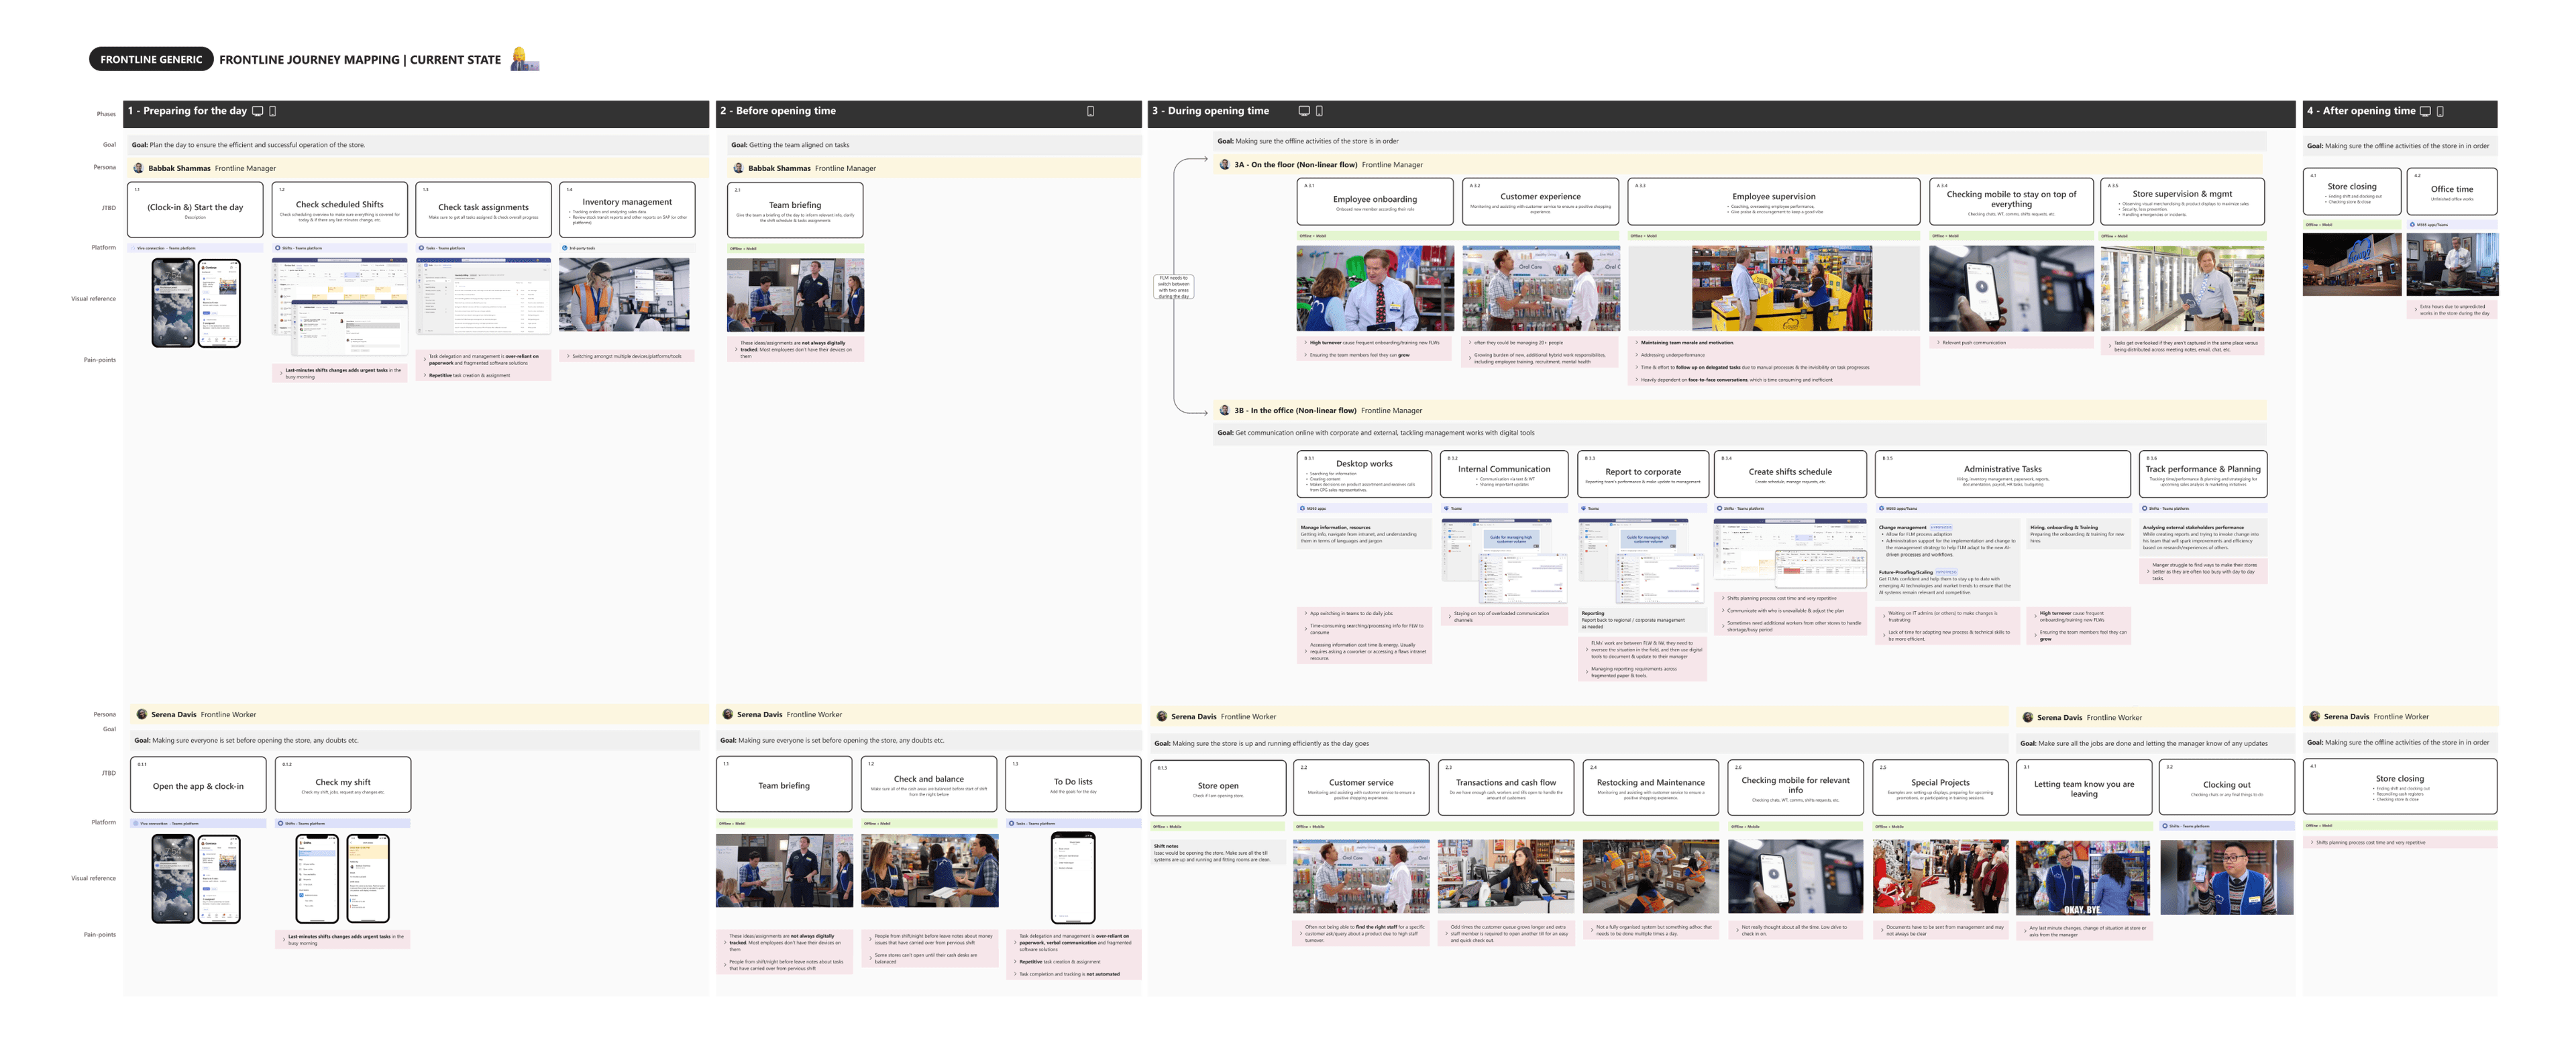Select the Track performance & Planning card
Image resolution: width=2576 pixels, height=1062 pixels.
tap(2202, 473)
